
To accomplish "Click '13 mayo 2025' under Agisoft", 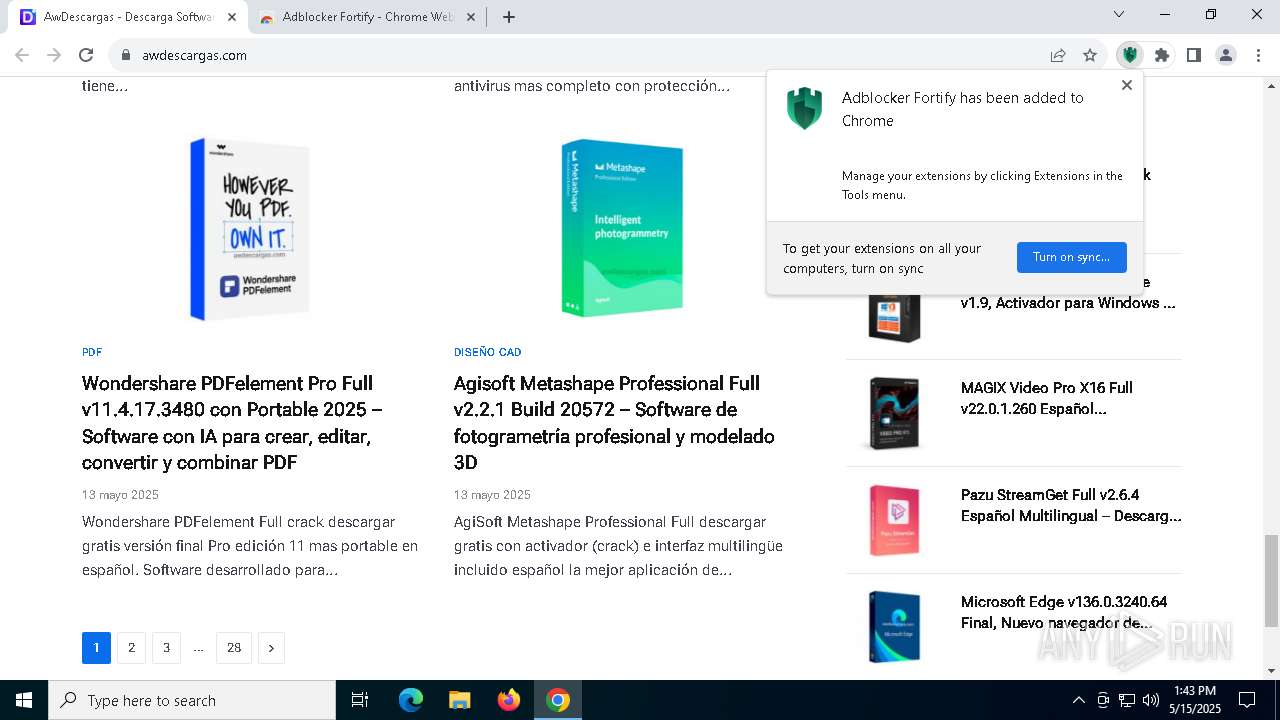I will tap(492, 495).
